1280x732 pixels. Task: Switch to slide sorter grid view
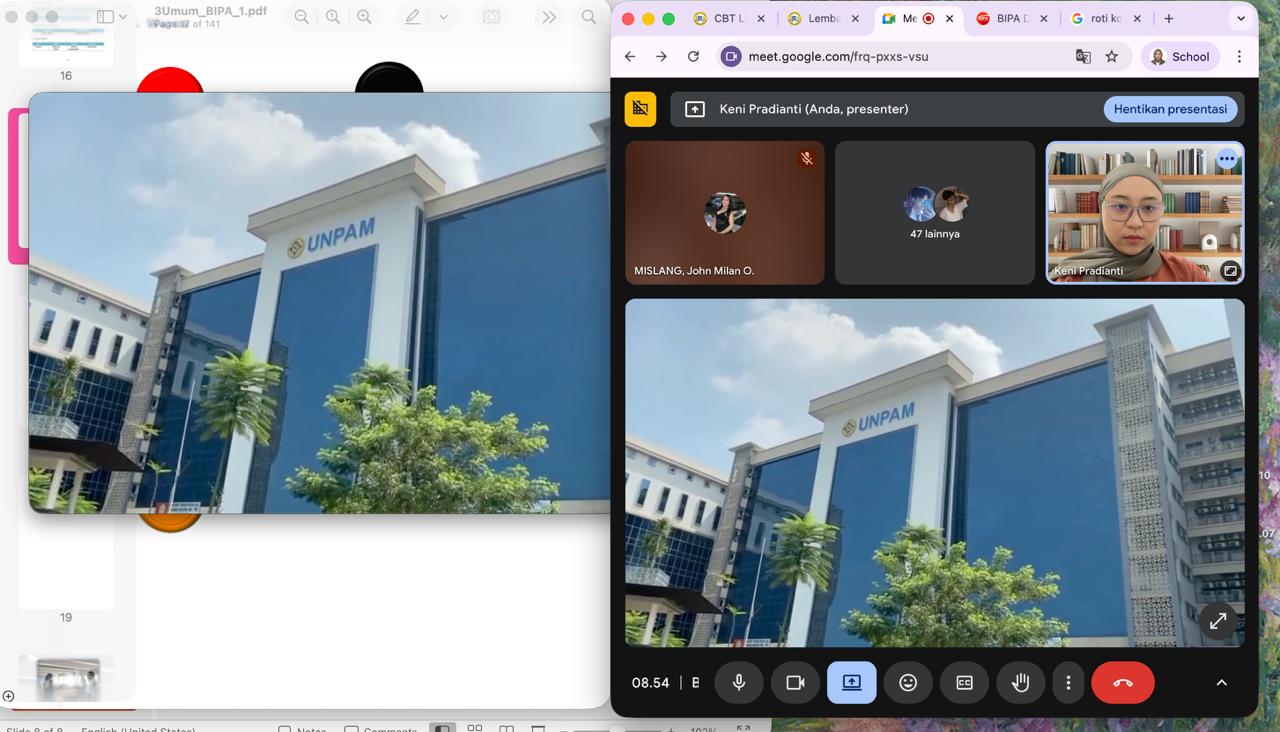pos(475,728)
